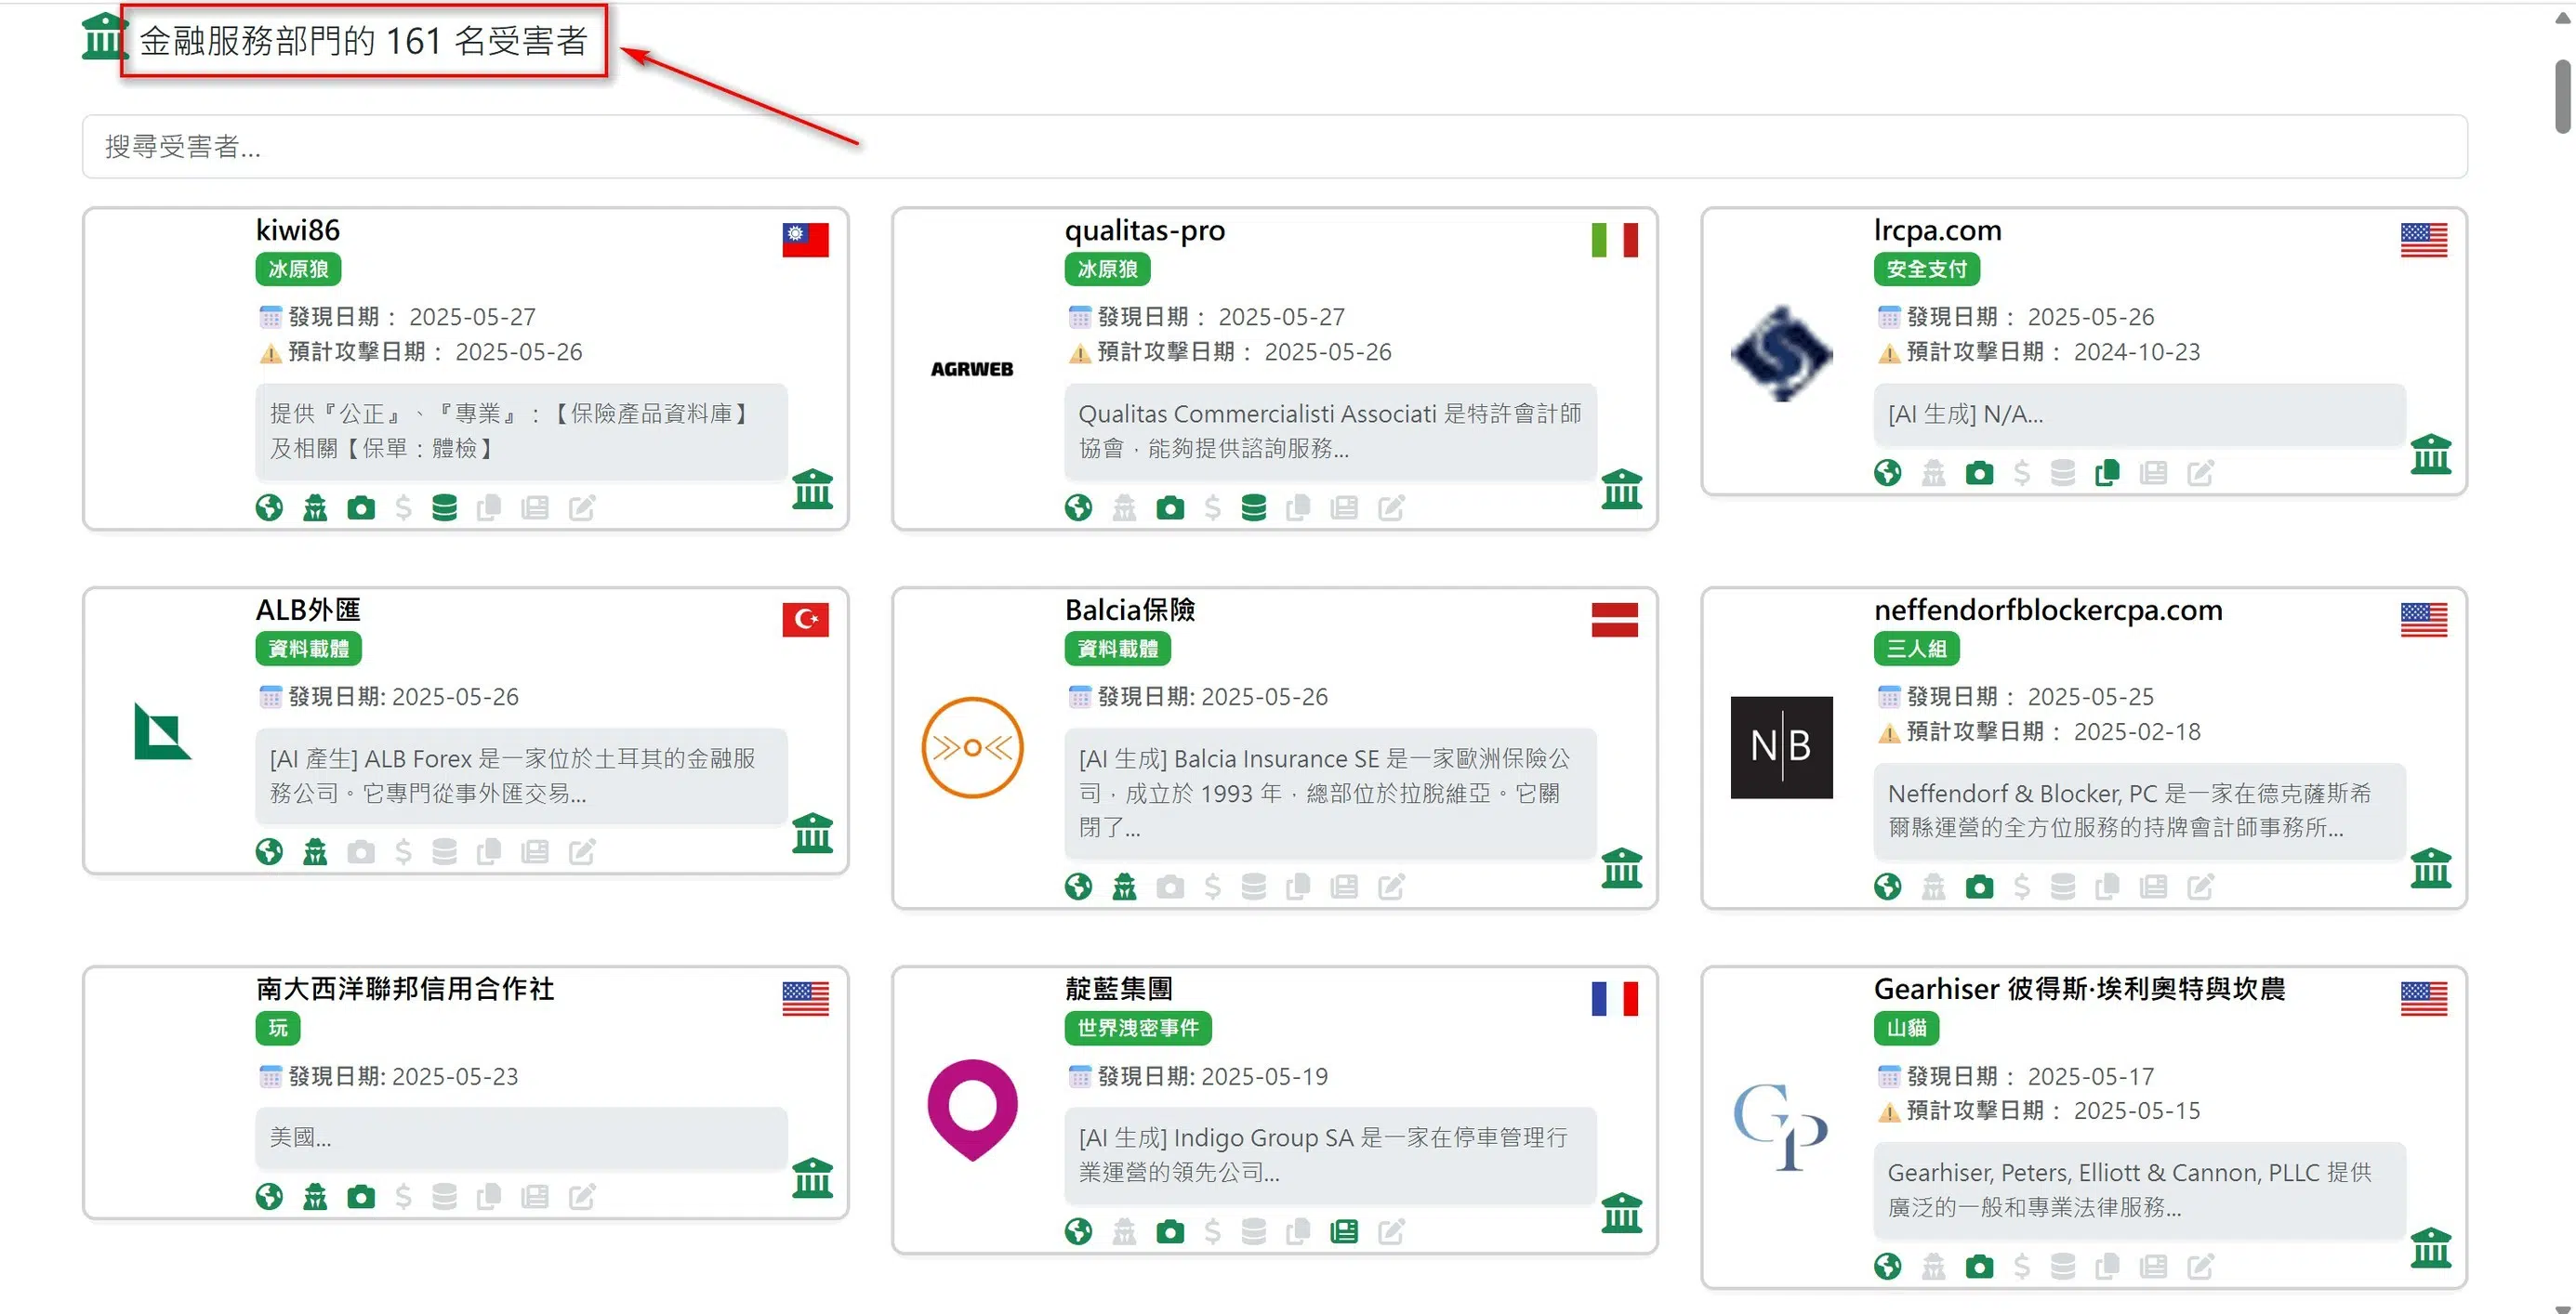
Task: Click the 世界洩密事件 tag on 靛藍集團
Action: pos(1137,1028)
